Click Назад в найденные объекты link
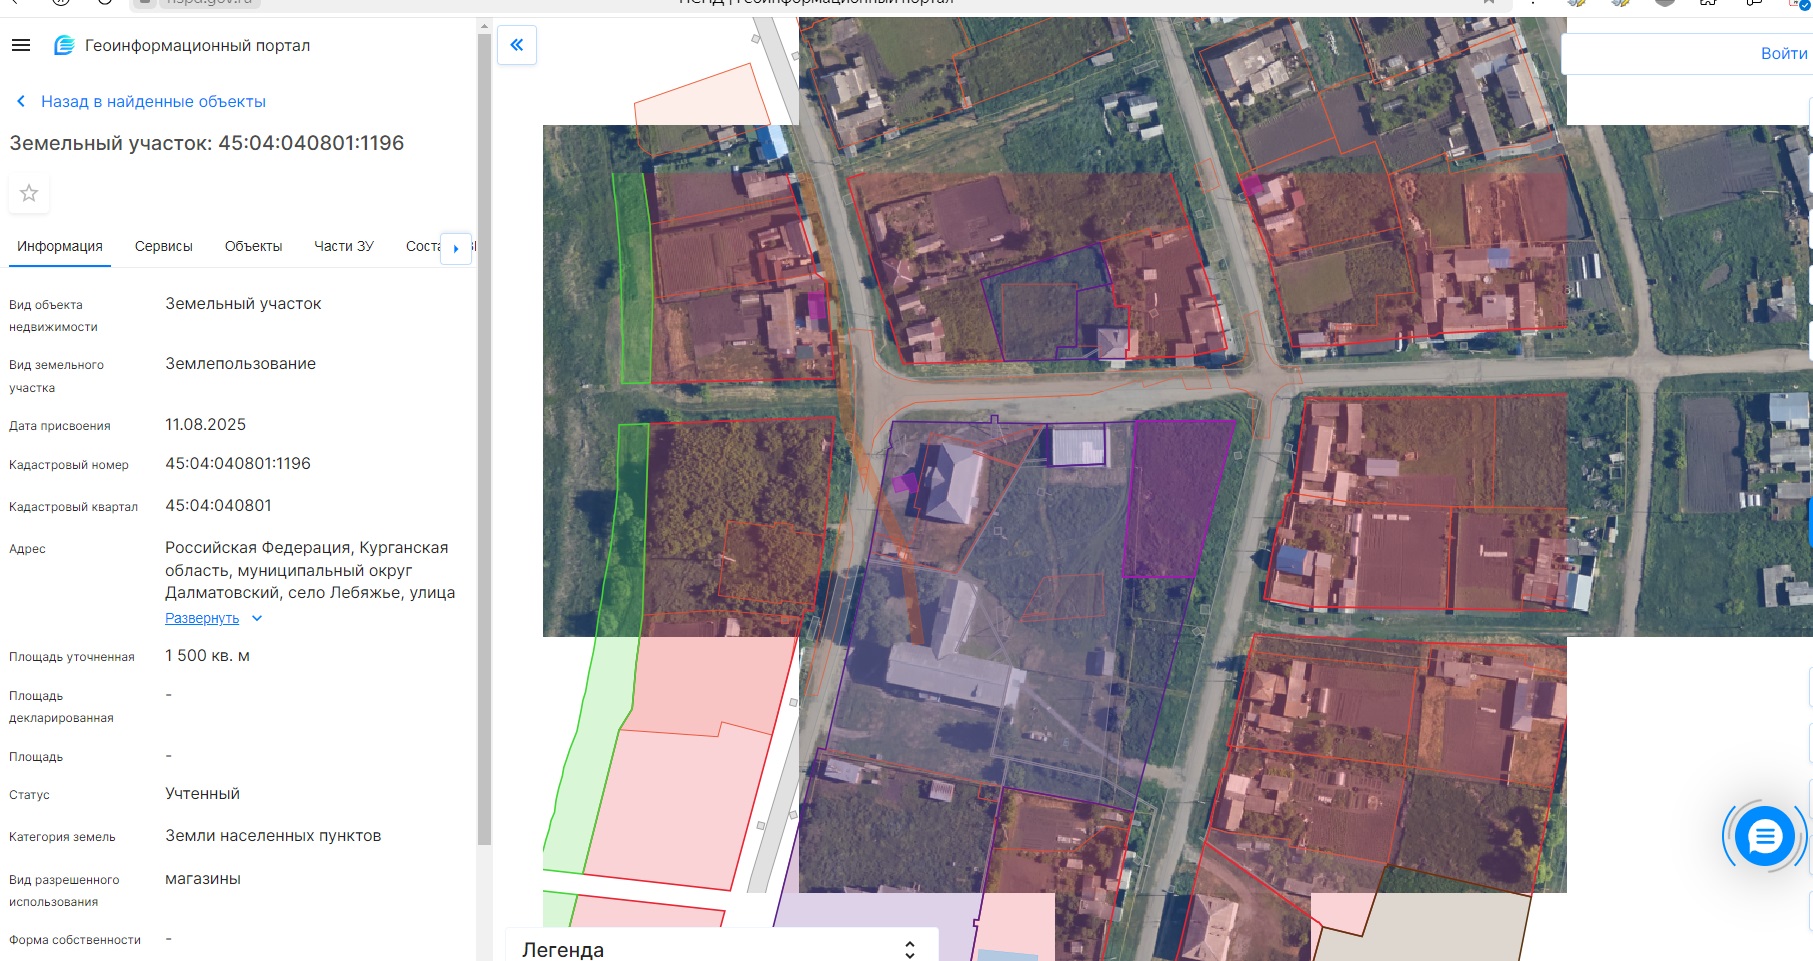The image size is (1813, 961). [153, 101]
